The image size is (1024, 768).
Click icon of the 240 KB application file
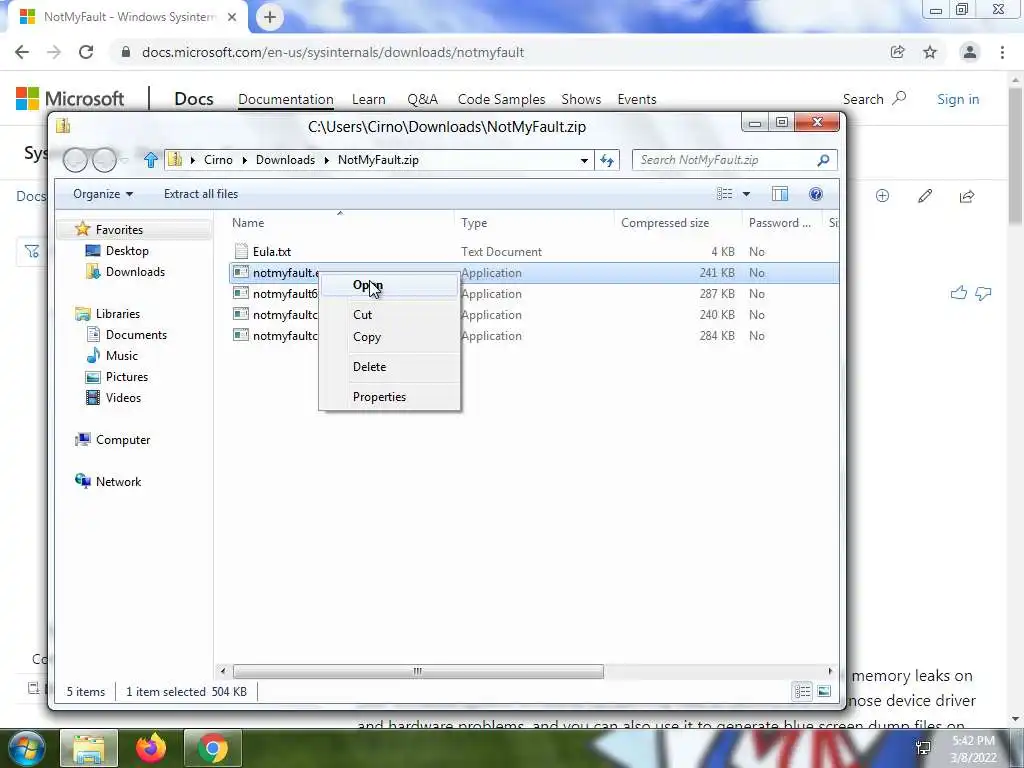(x=241, y=314)
